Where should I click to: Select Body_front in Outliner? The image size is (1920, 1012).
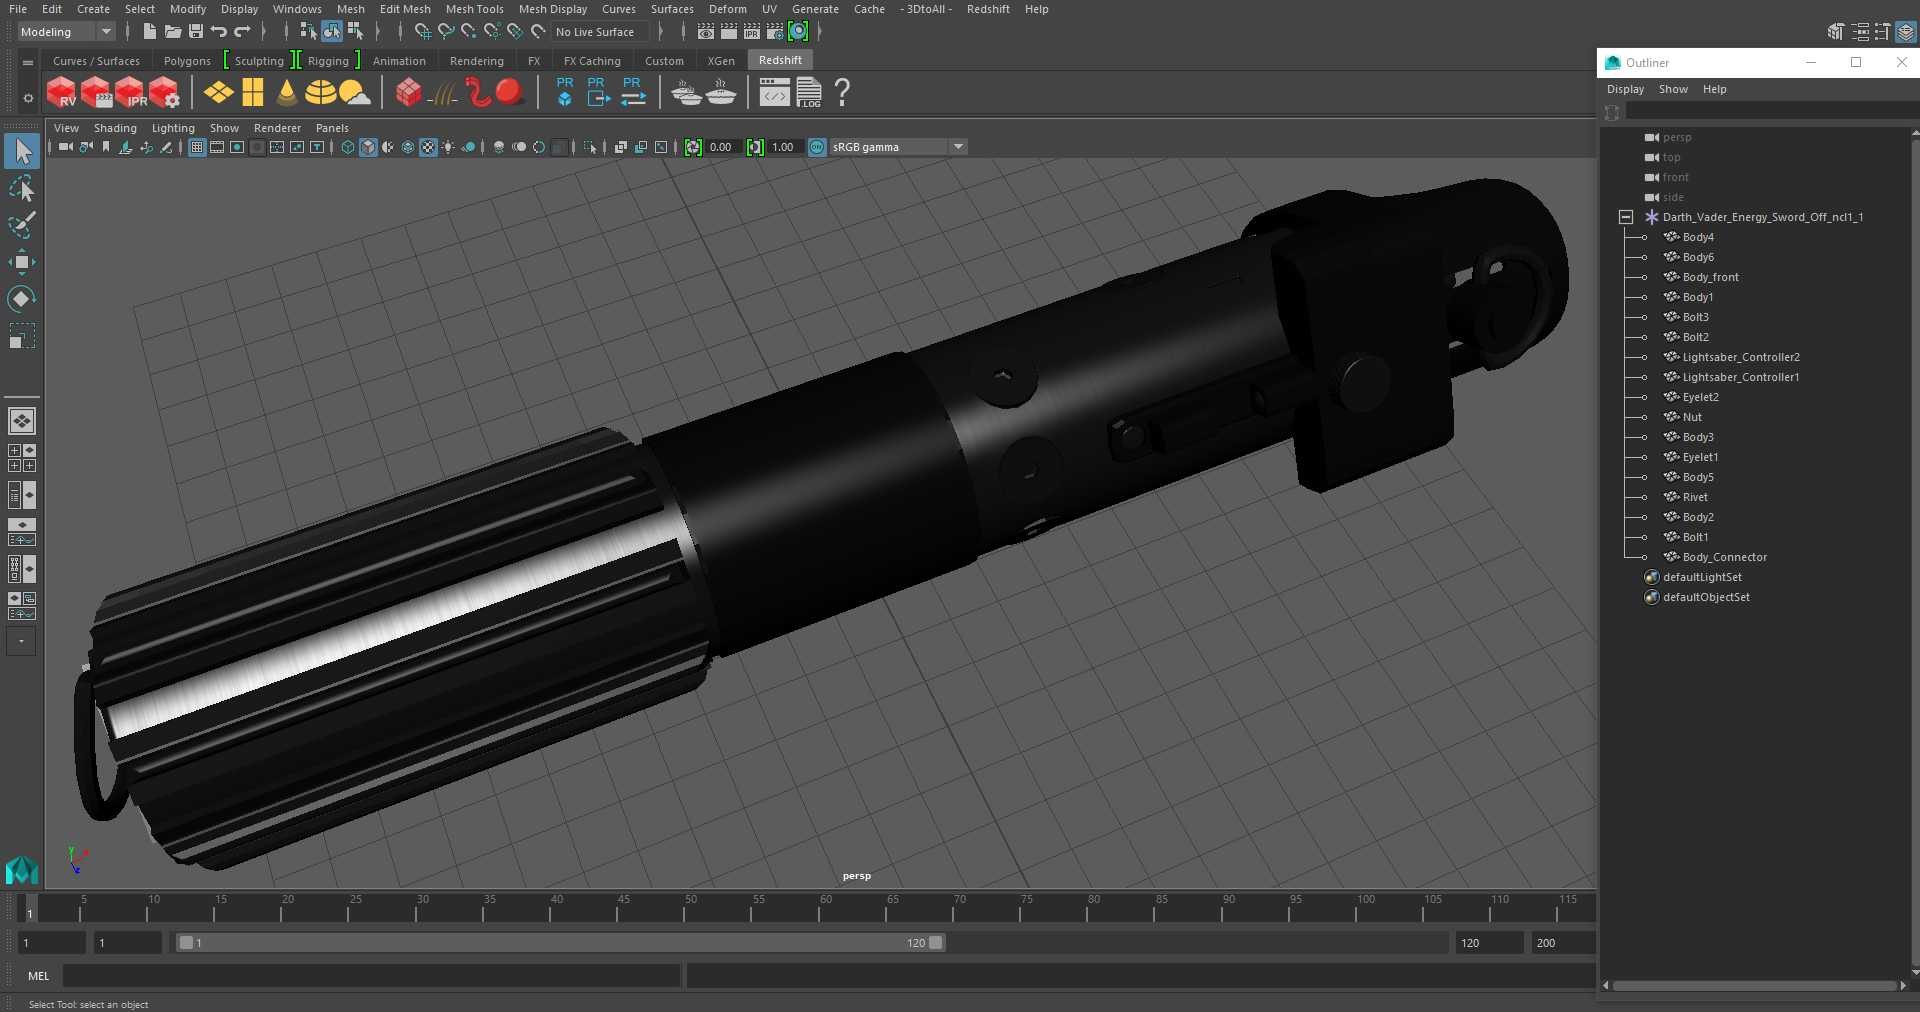(x=1710, y=277)
